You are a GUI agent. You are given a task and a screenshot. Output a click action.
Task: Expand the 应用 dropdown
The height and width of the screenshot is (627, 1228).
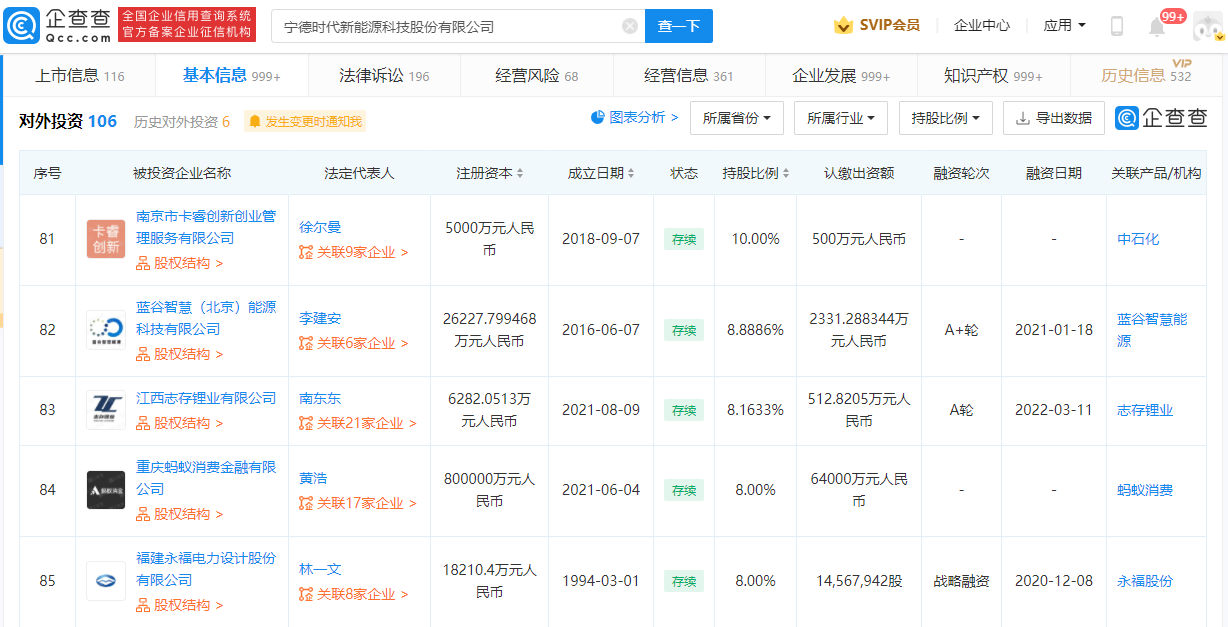point(1065,26)
